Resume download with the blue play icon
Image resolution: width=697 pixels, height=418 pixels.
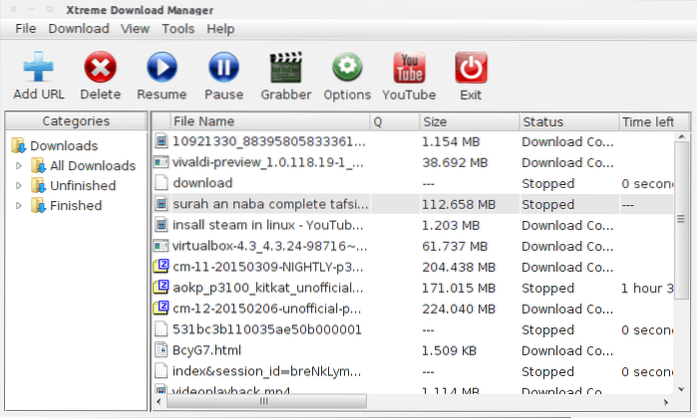pyautogui.click(x=161, y=68)
